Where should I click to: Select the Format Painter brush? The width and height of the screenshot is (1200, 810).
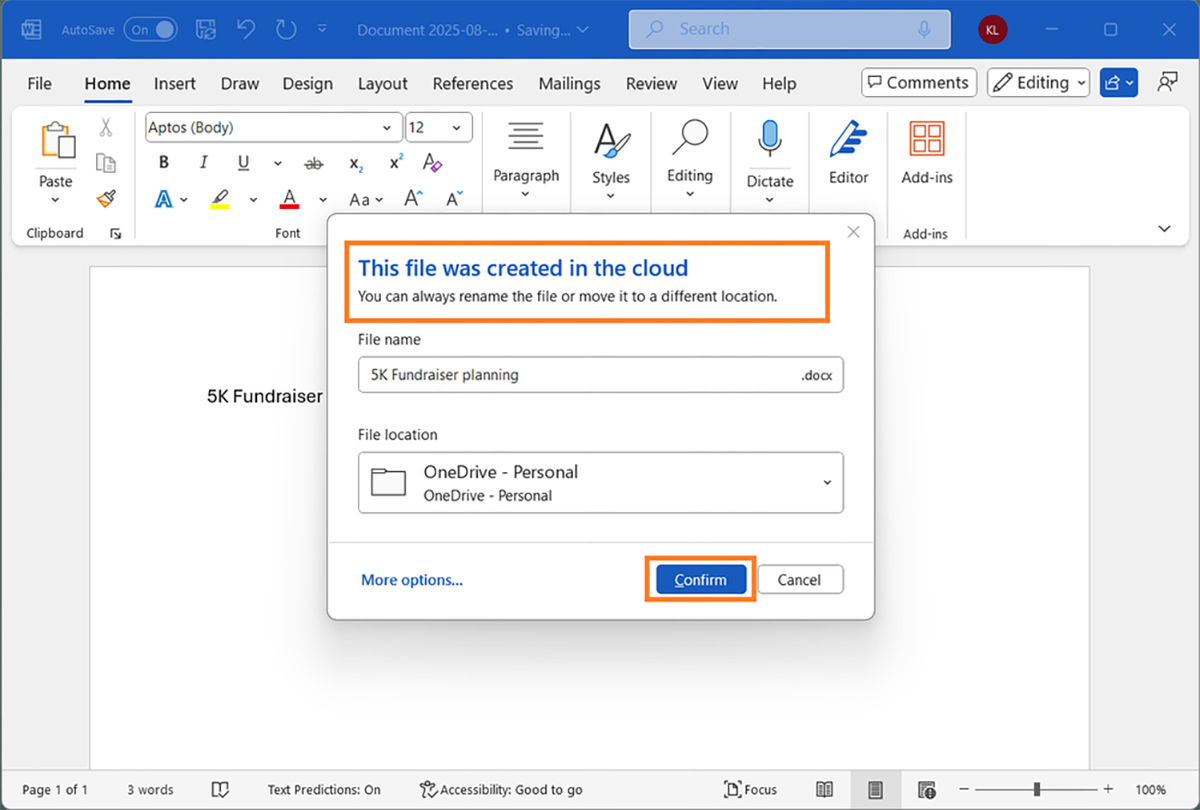106,198
